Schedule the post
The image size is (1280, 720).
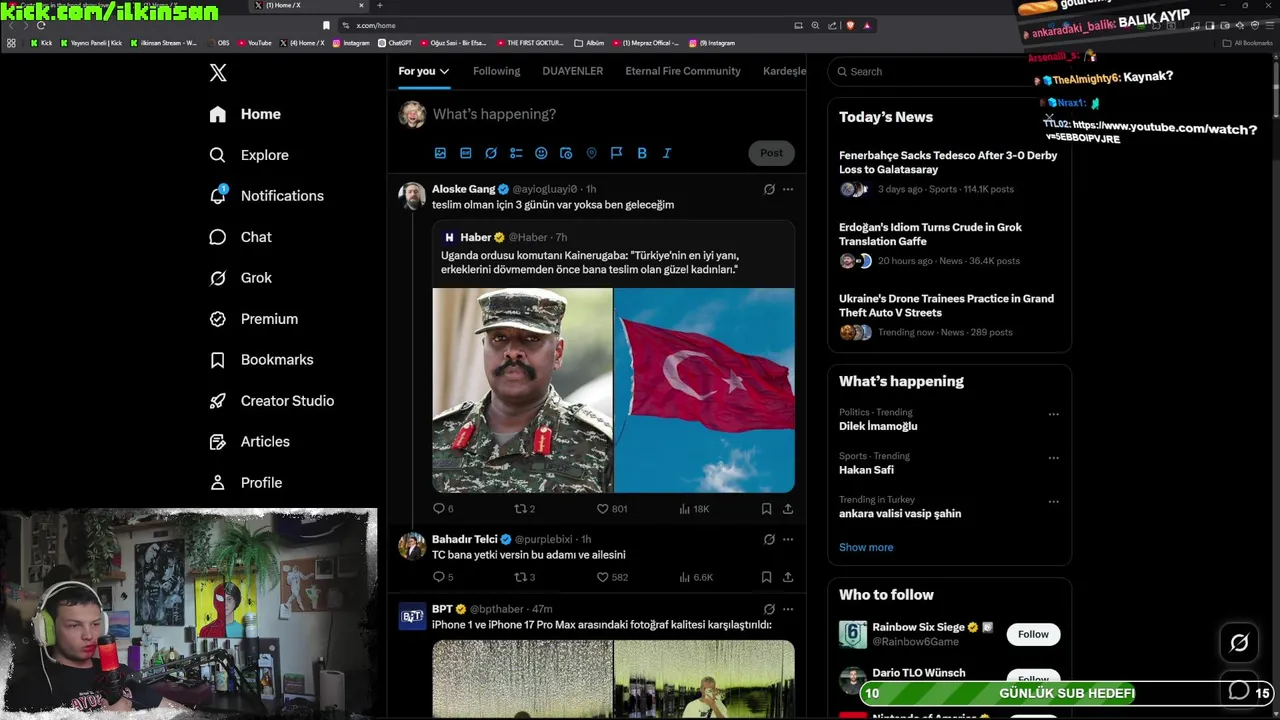click(x=566, y=153)
